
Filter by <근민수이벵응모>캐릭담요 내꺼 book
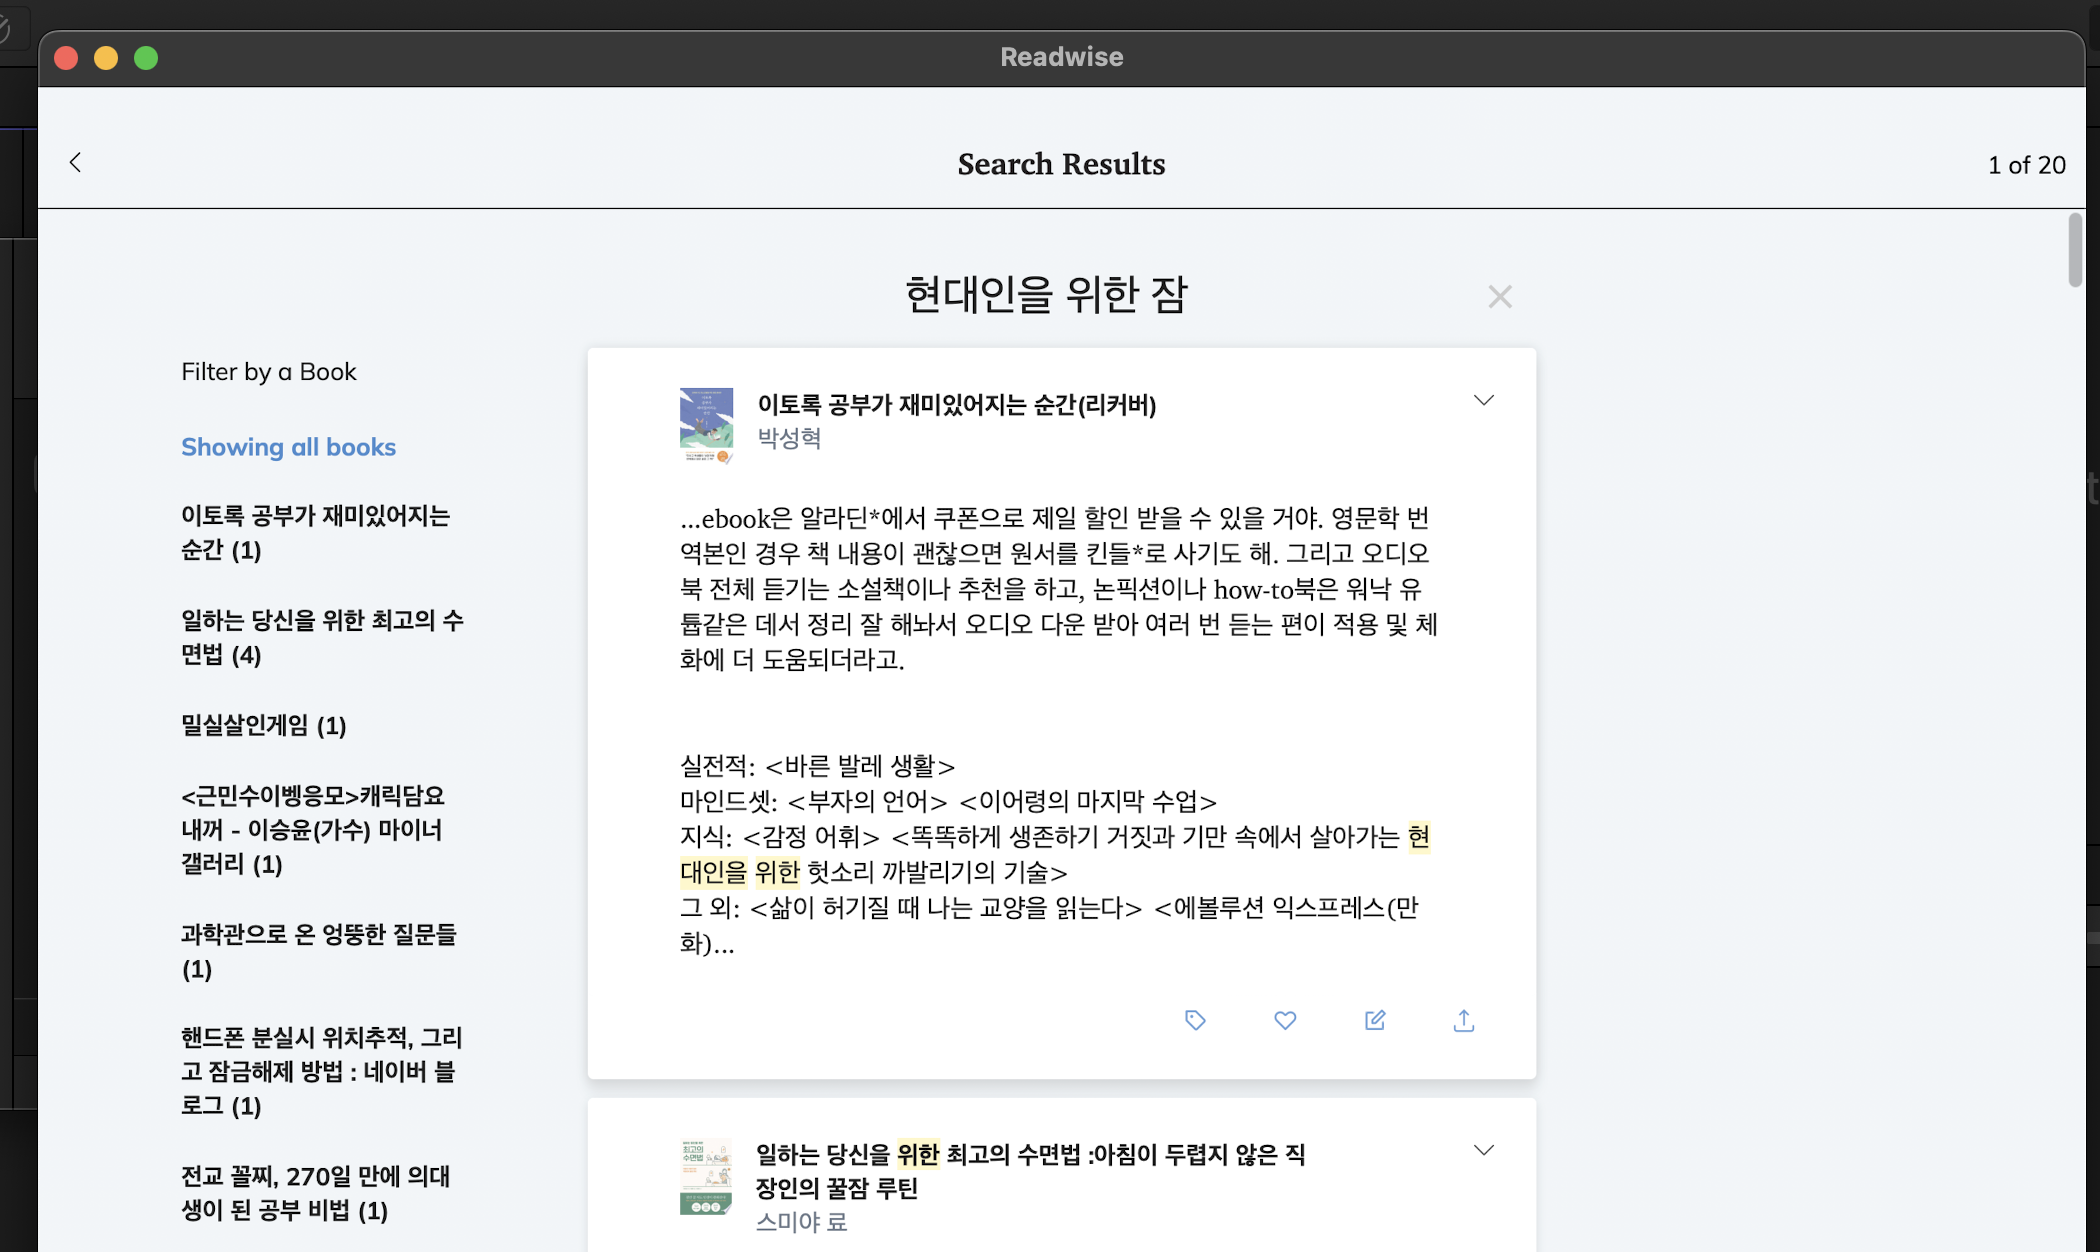tap(313, 830)
